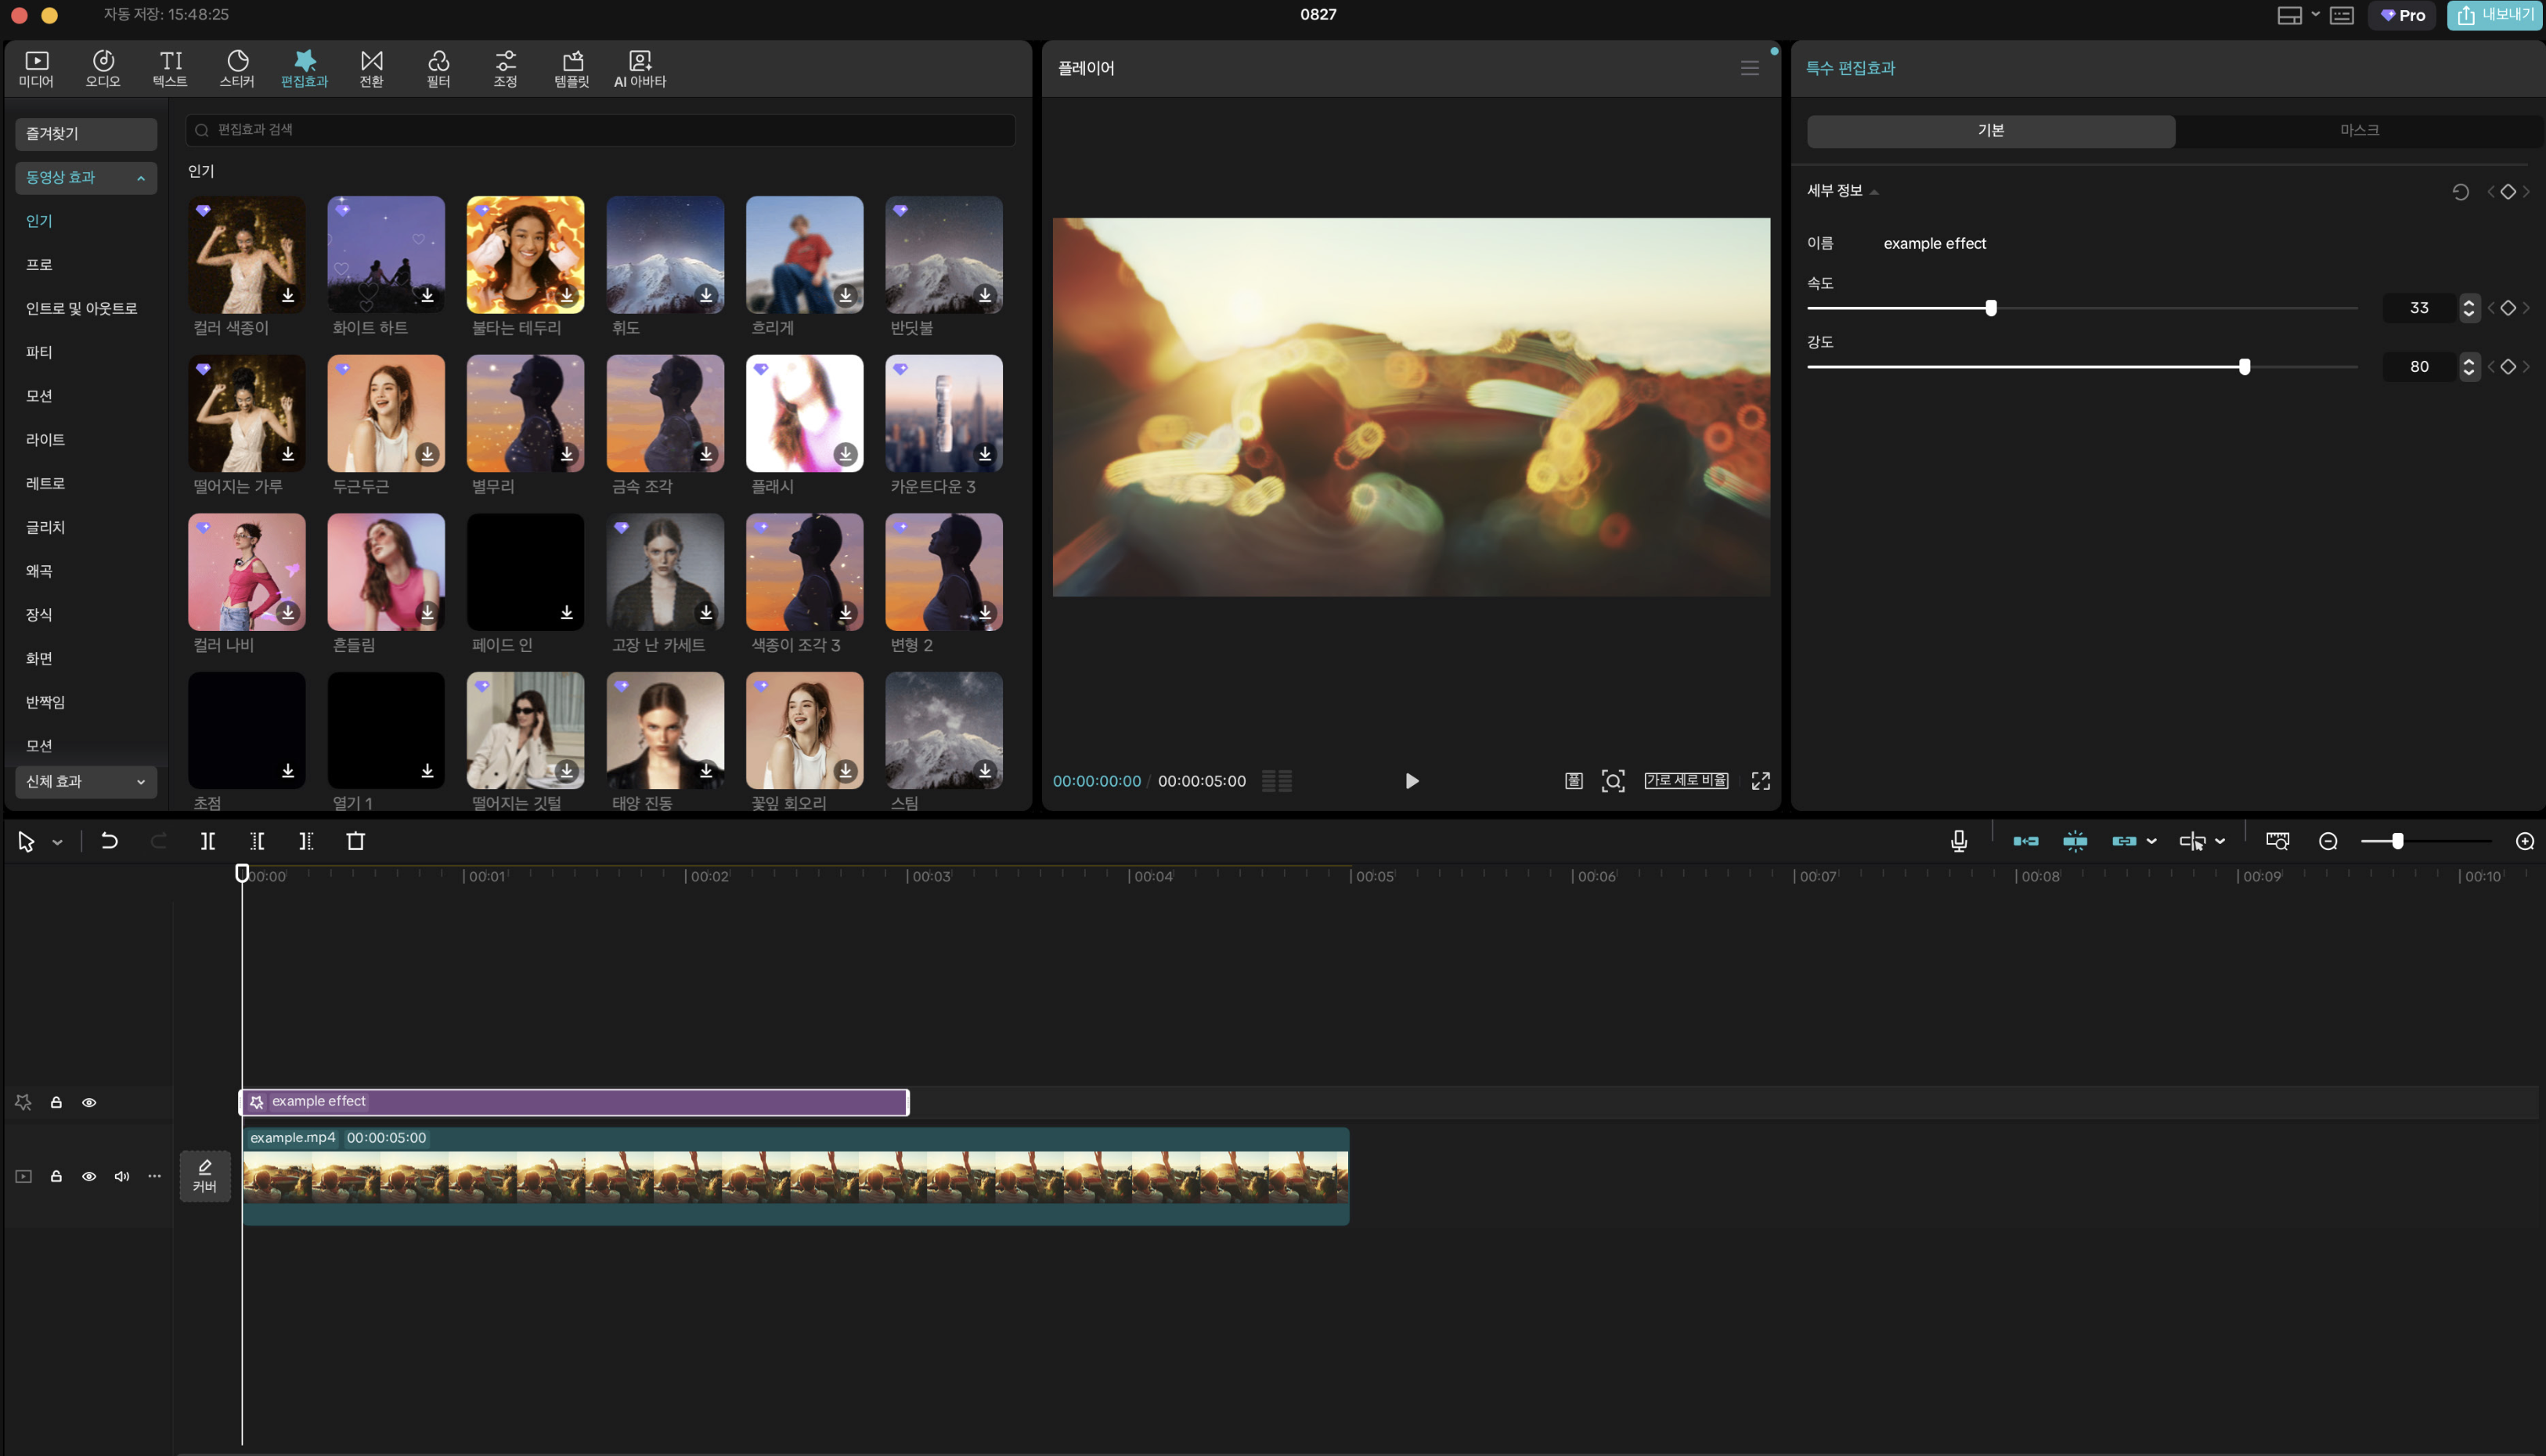The width and height of the screenshot is (2546, 1456).
Task: Open the 전환 transitions tab
Action: pos(371,68)
